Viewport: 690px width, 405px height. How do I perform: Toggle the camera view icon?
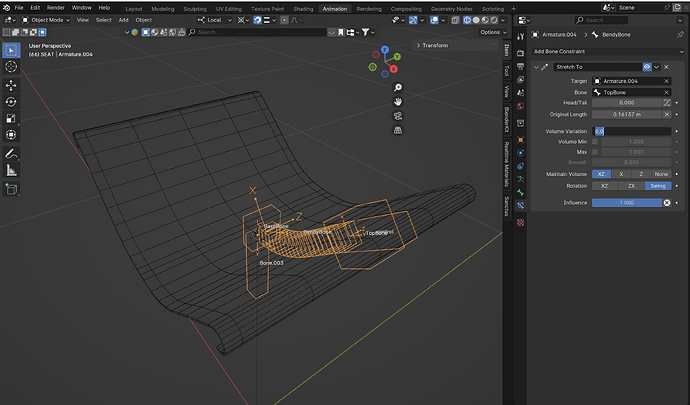pyautogui.click(x=398, y=116)
